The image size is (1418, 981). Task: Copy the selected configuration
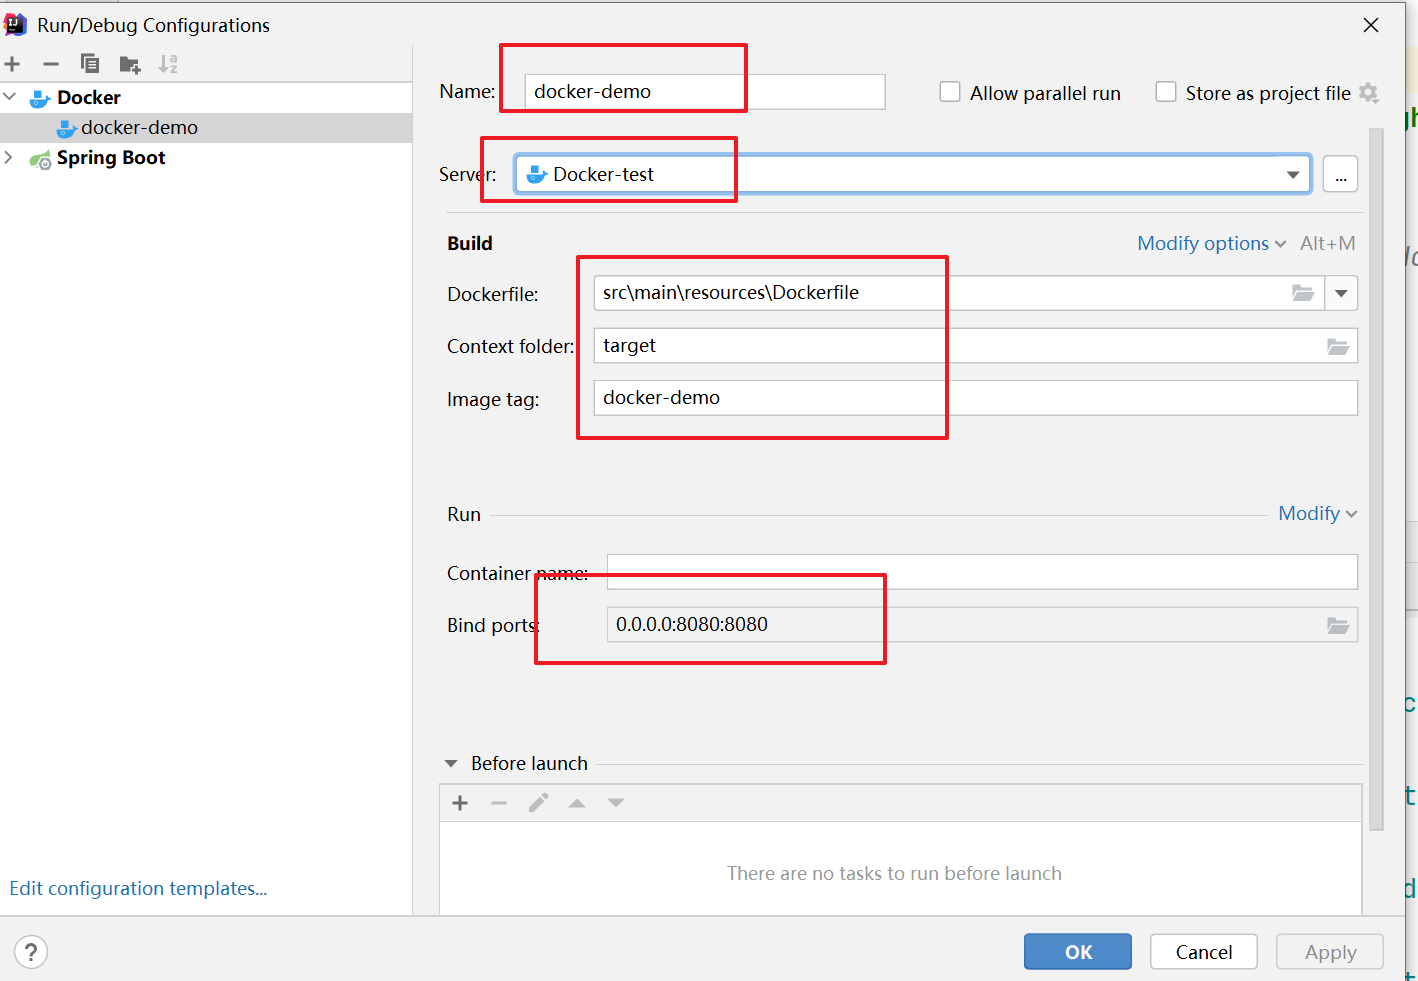(x=90, y=64)
